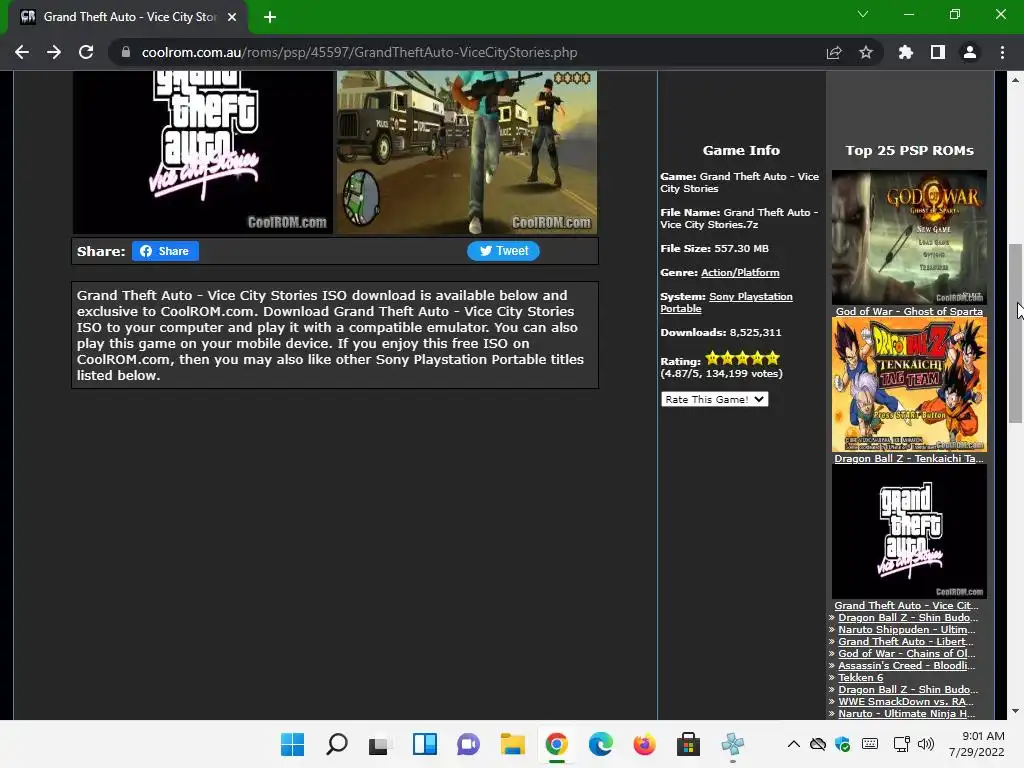Image resolution: width=1024 pixels, height=768 pixels.
Task: Select Grand Theft Auto Vice City tab
Action: [129, 17]
